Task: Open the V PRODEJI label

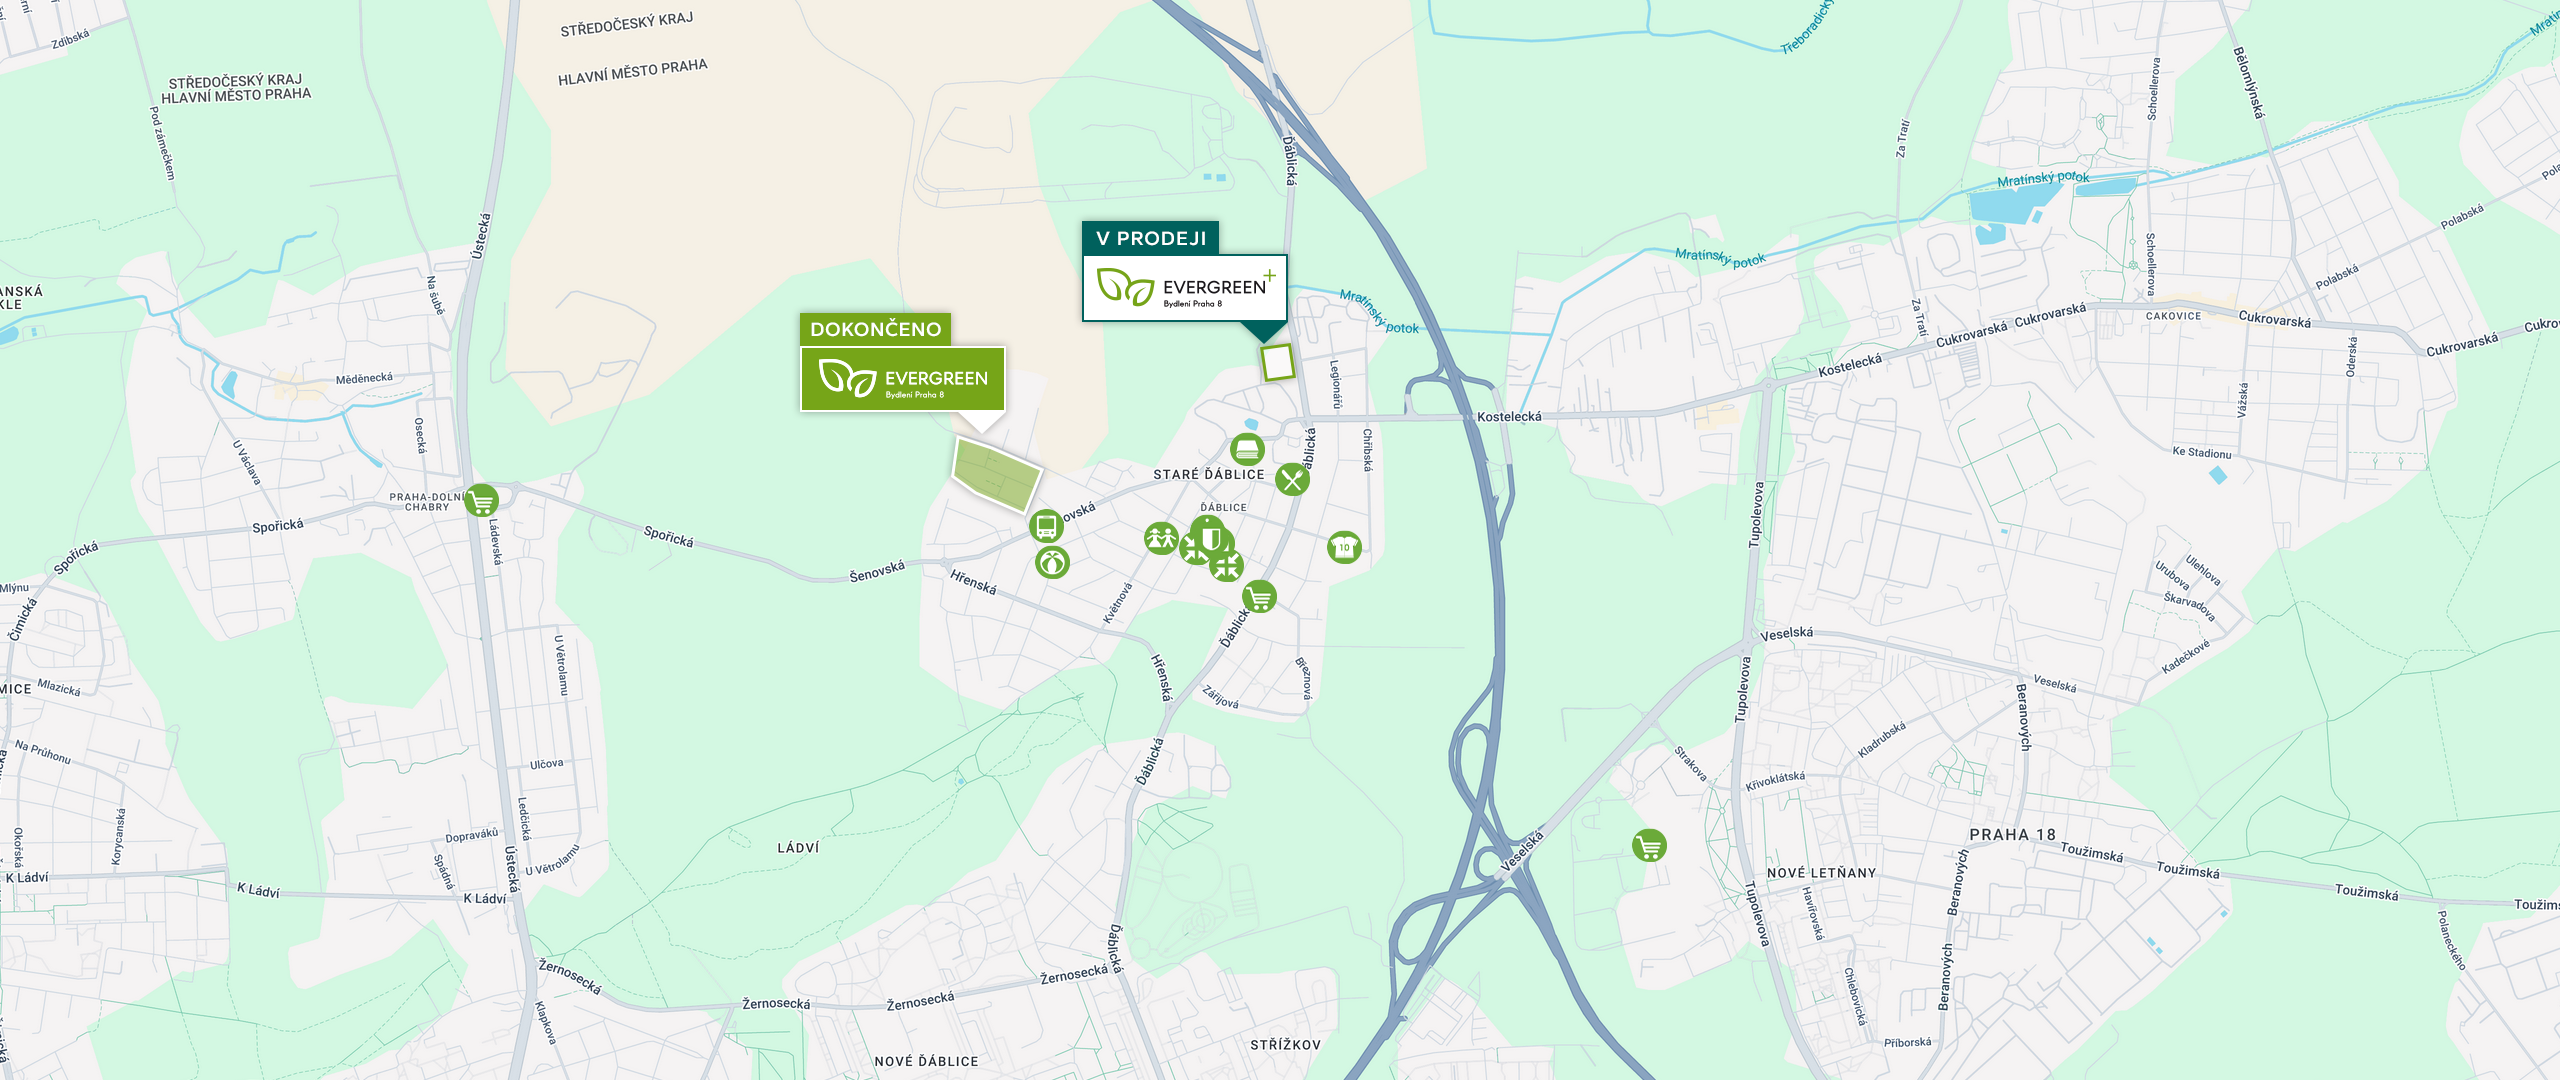Action: tap(1151, 238)
